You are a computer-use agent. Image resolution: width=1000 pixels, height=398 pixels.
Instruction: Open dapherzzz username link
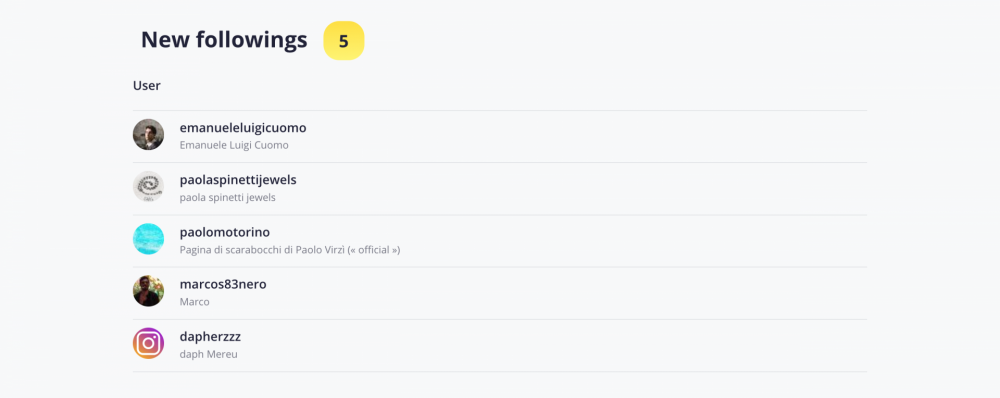point(210,337)
